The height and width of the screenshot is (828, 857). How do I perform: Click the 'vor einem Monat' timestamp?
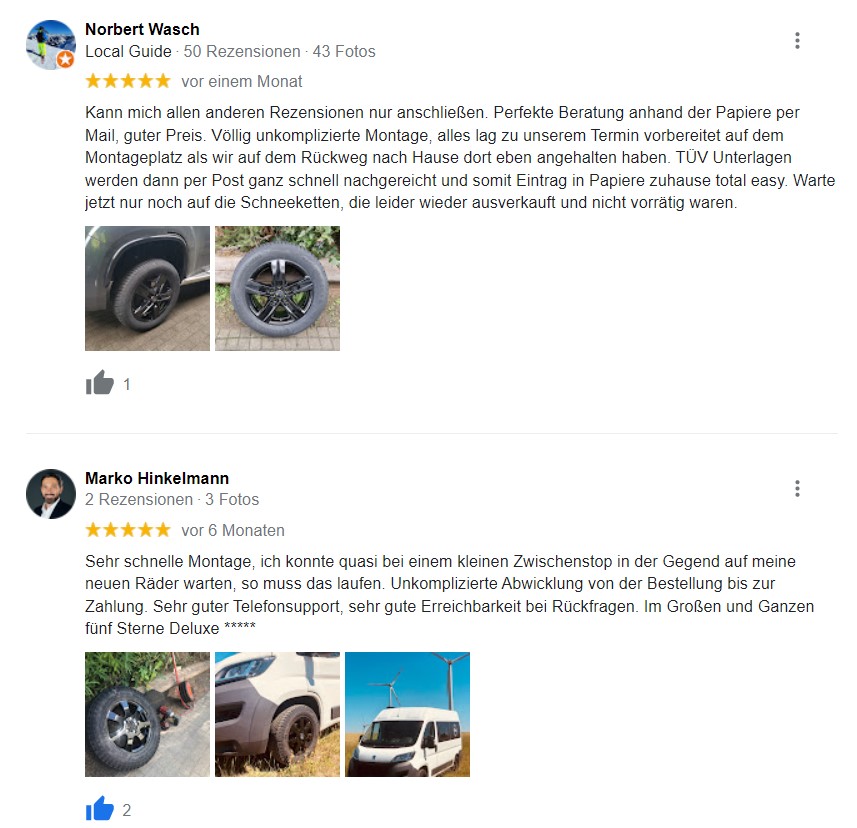(x=242, y=81)
